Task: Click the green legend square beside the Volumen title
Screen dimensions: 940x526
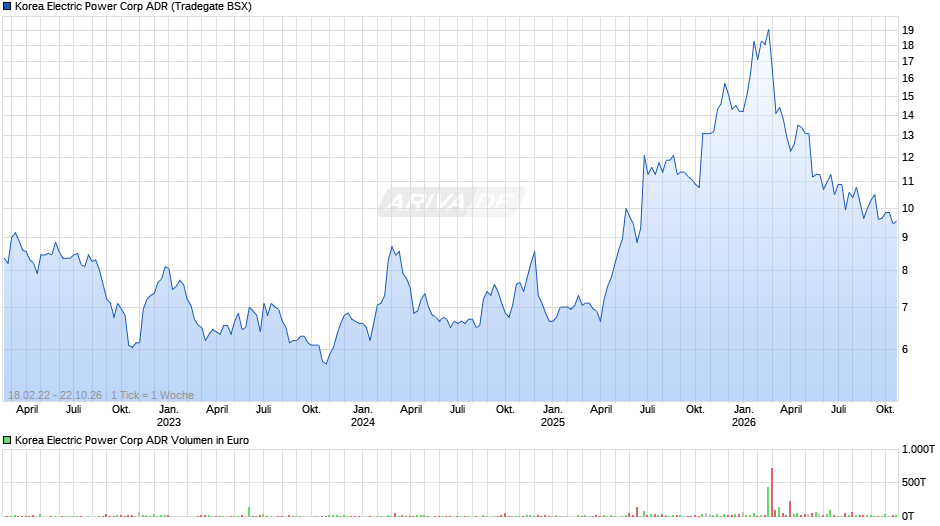Action: pos(7,440)
